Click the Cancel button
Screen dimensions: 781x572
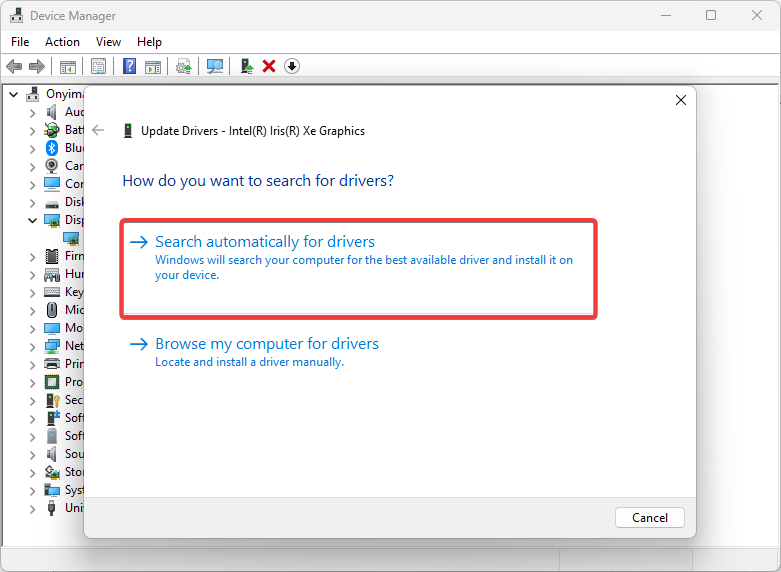tap(650, 518)
